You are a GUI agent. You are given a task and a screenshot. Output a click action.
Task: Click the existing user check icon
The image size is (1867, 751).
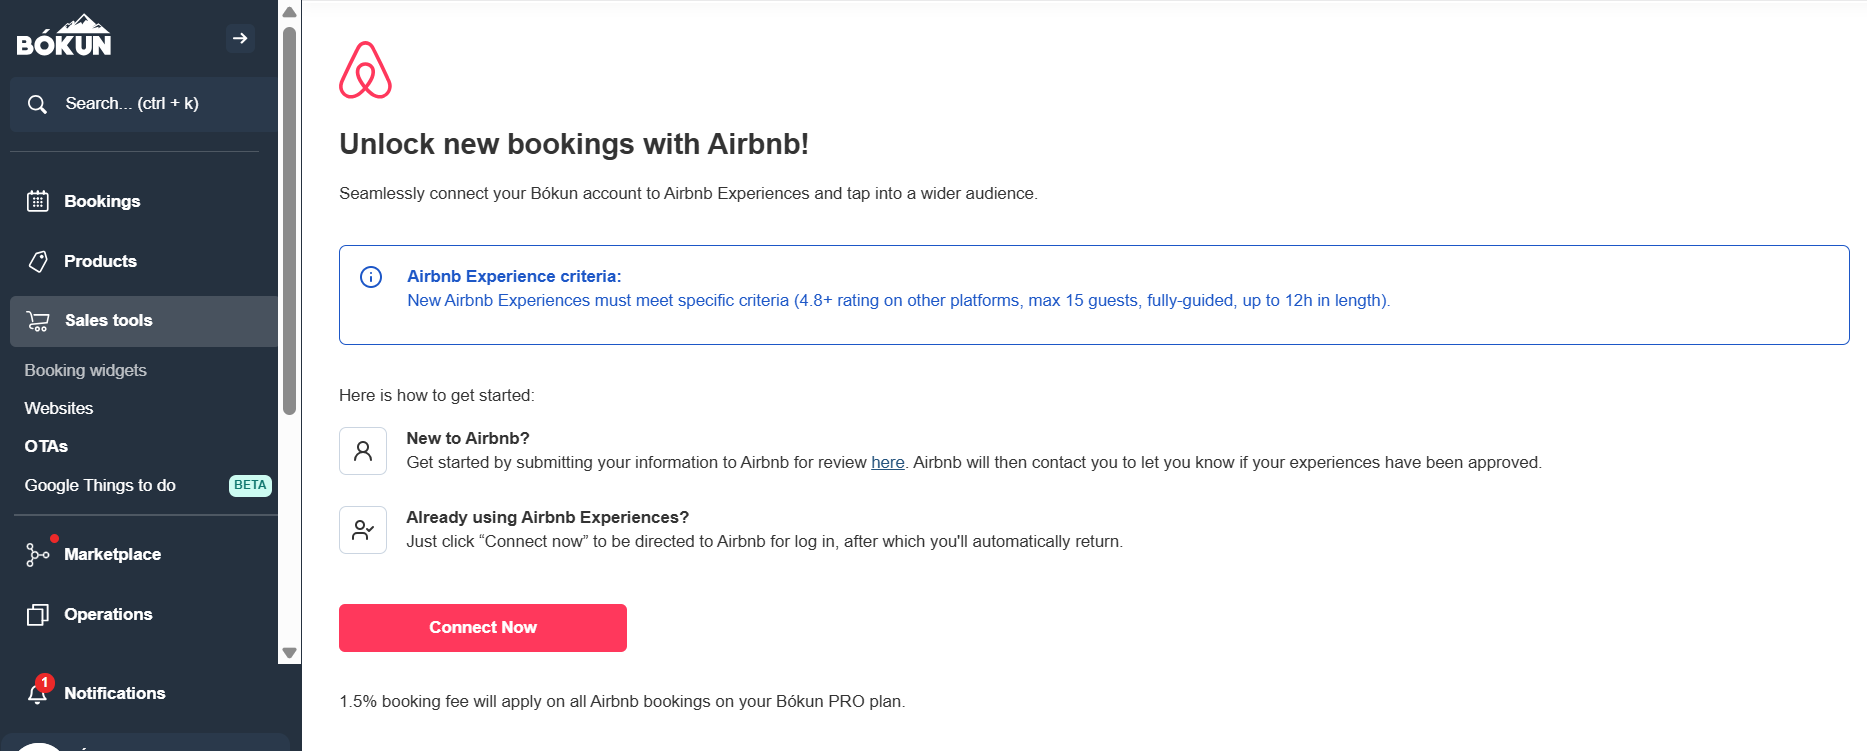(363, 530)
